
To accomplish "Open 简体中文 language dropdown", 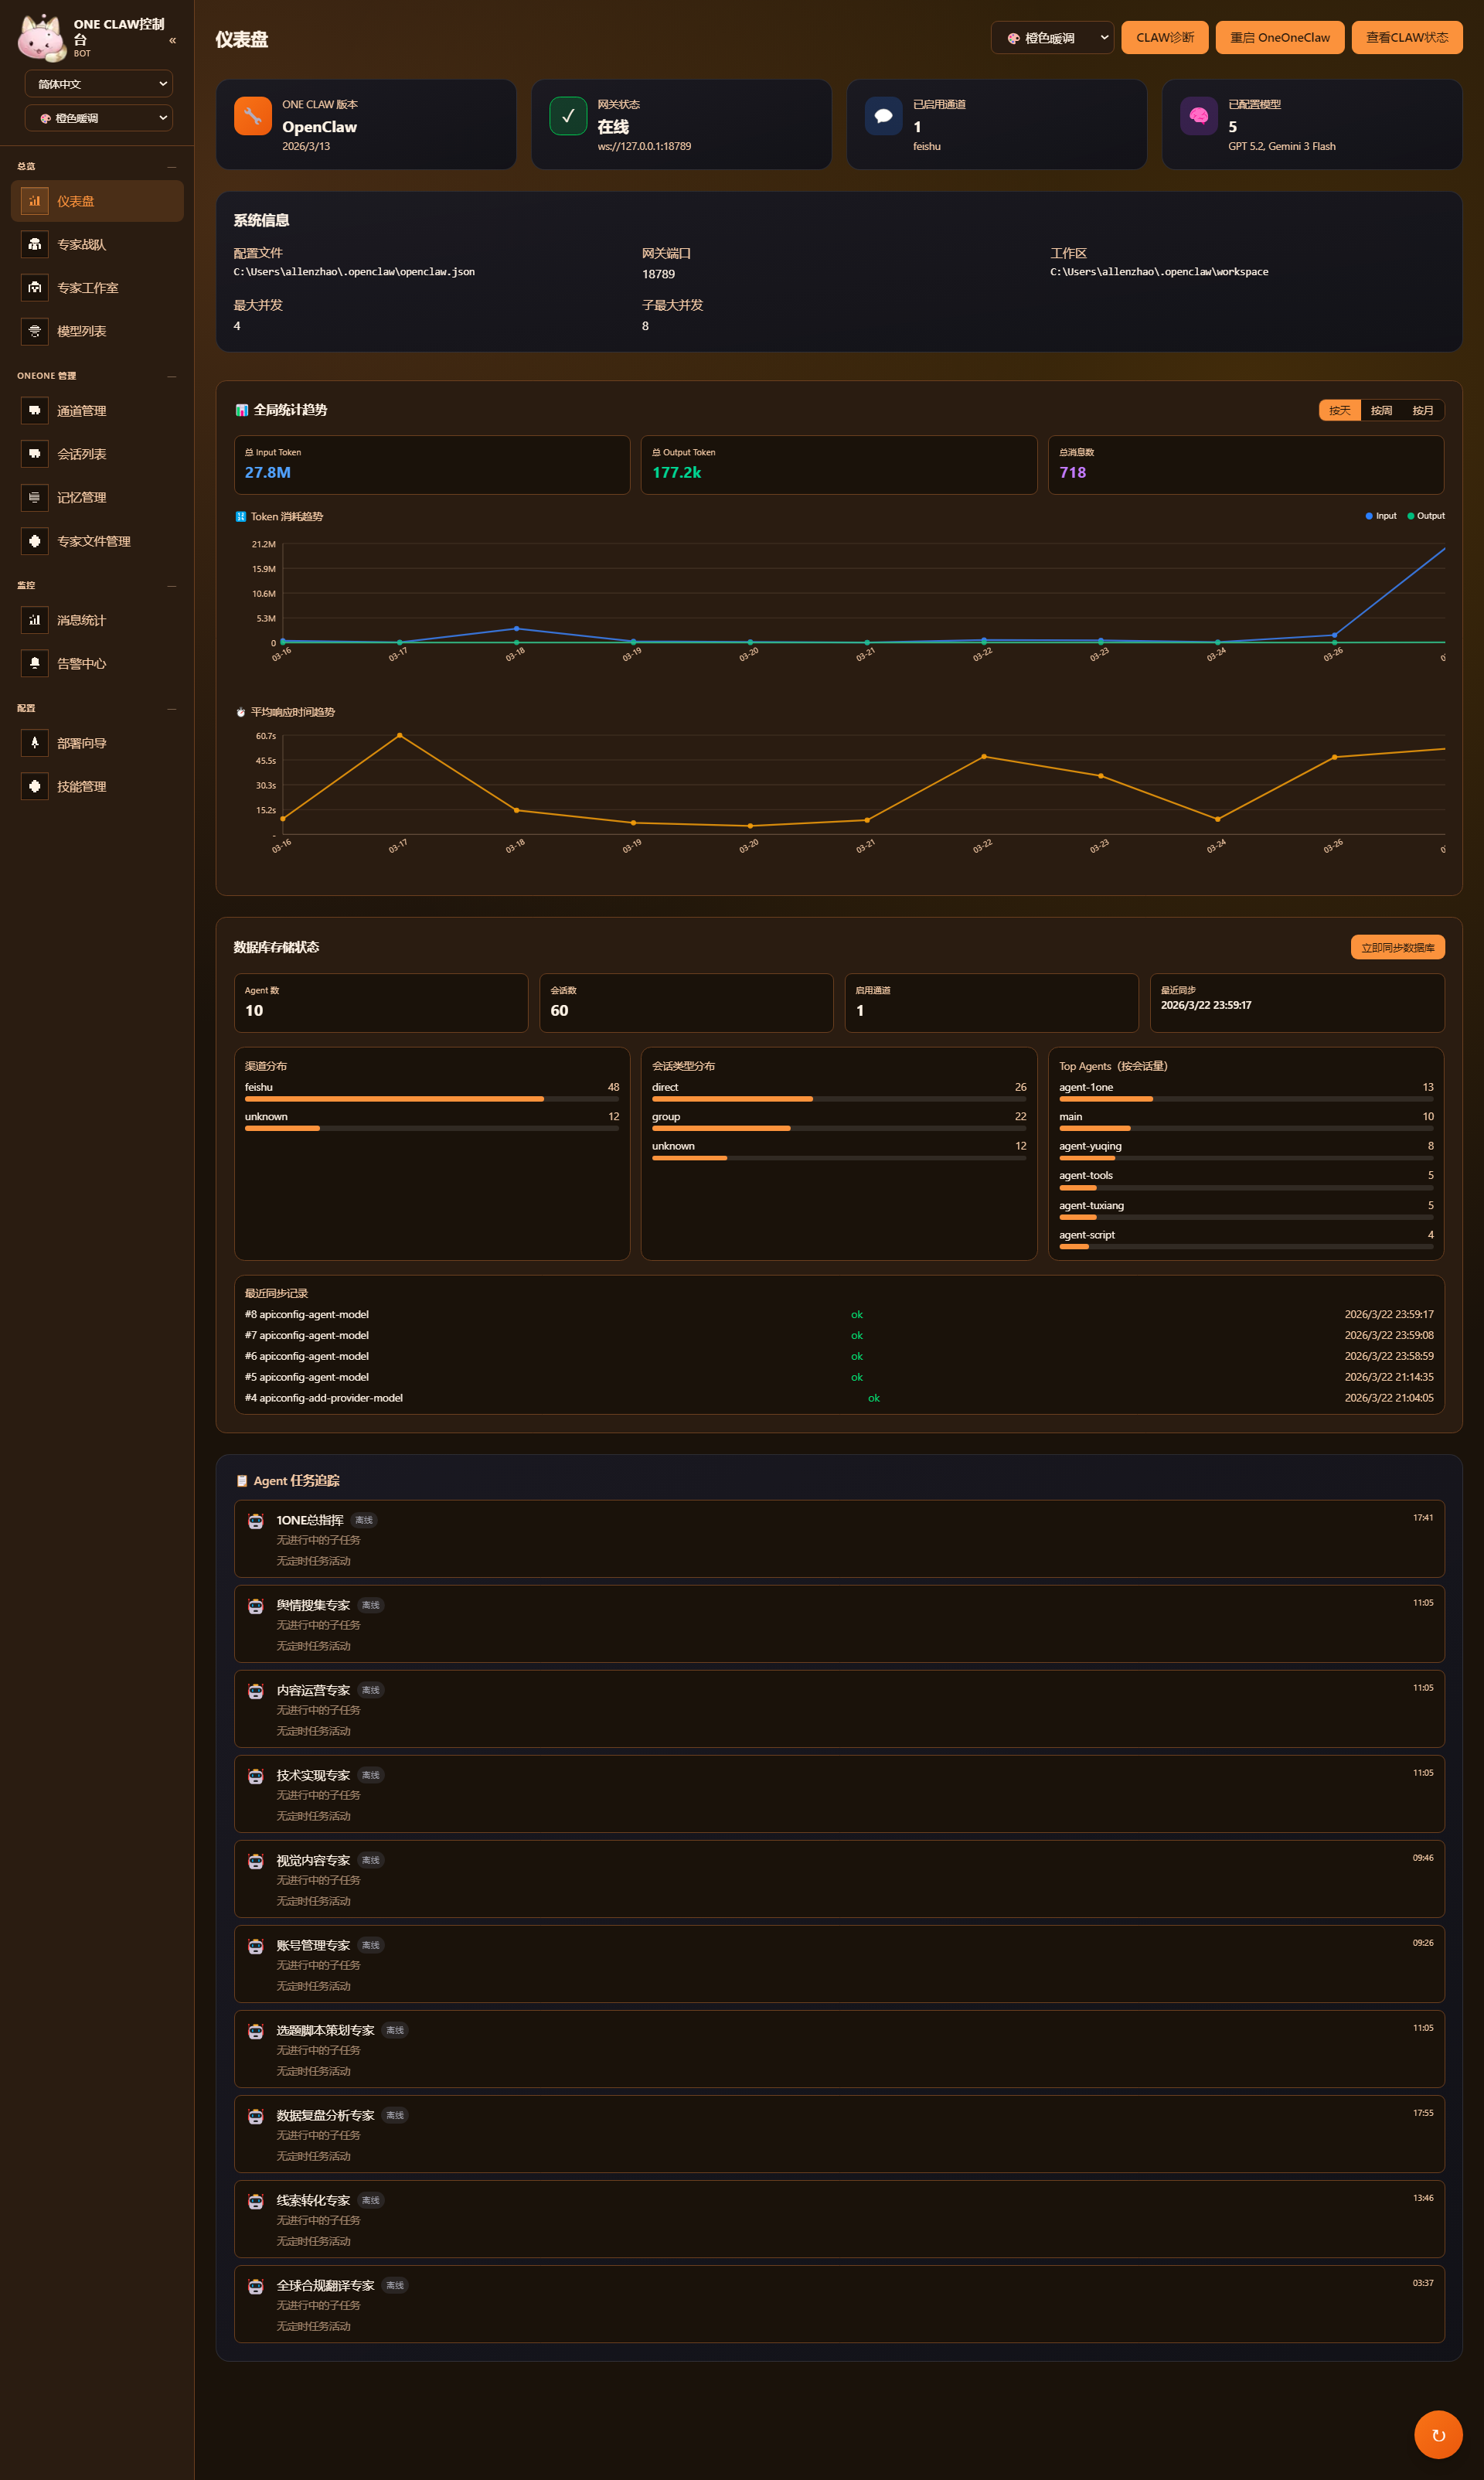I will 99,84.
